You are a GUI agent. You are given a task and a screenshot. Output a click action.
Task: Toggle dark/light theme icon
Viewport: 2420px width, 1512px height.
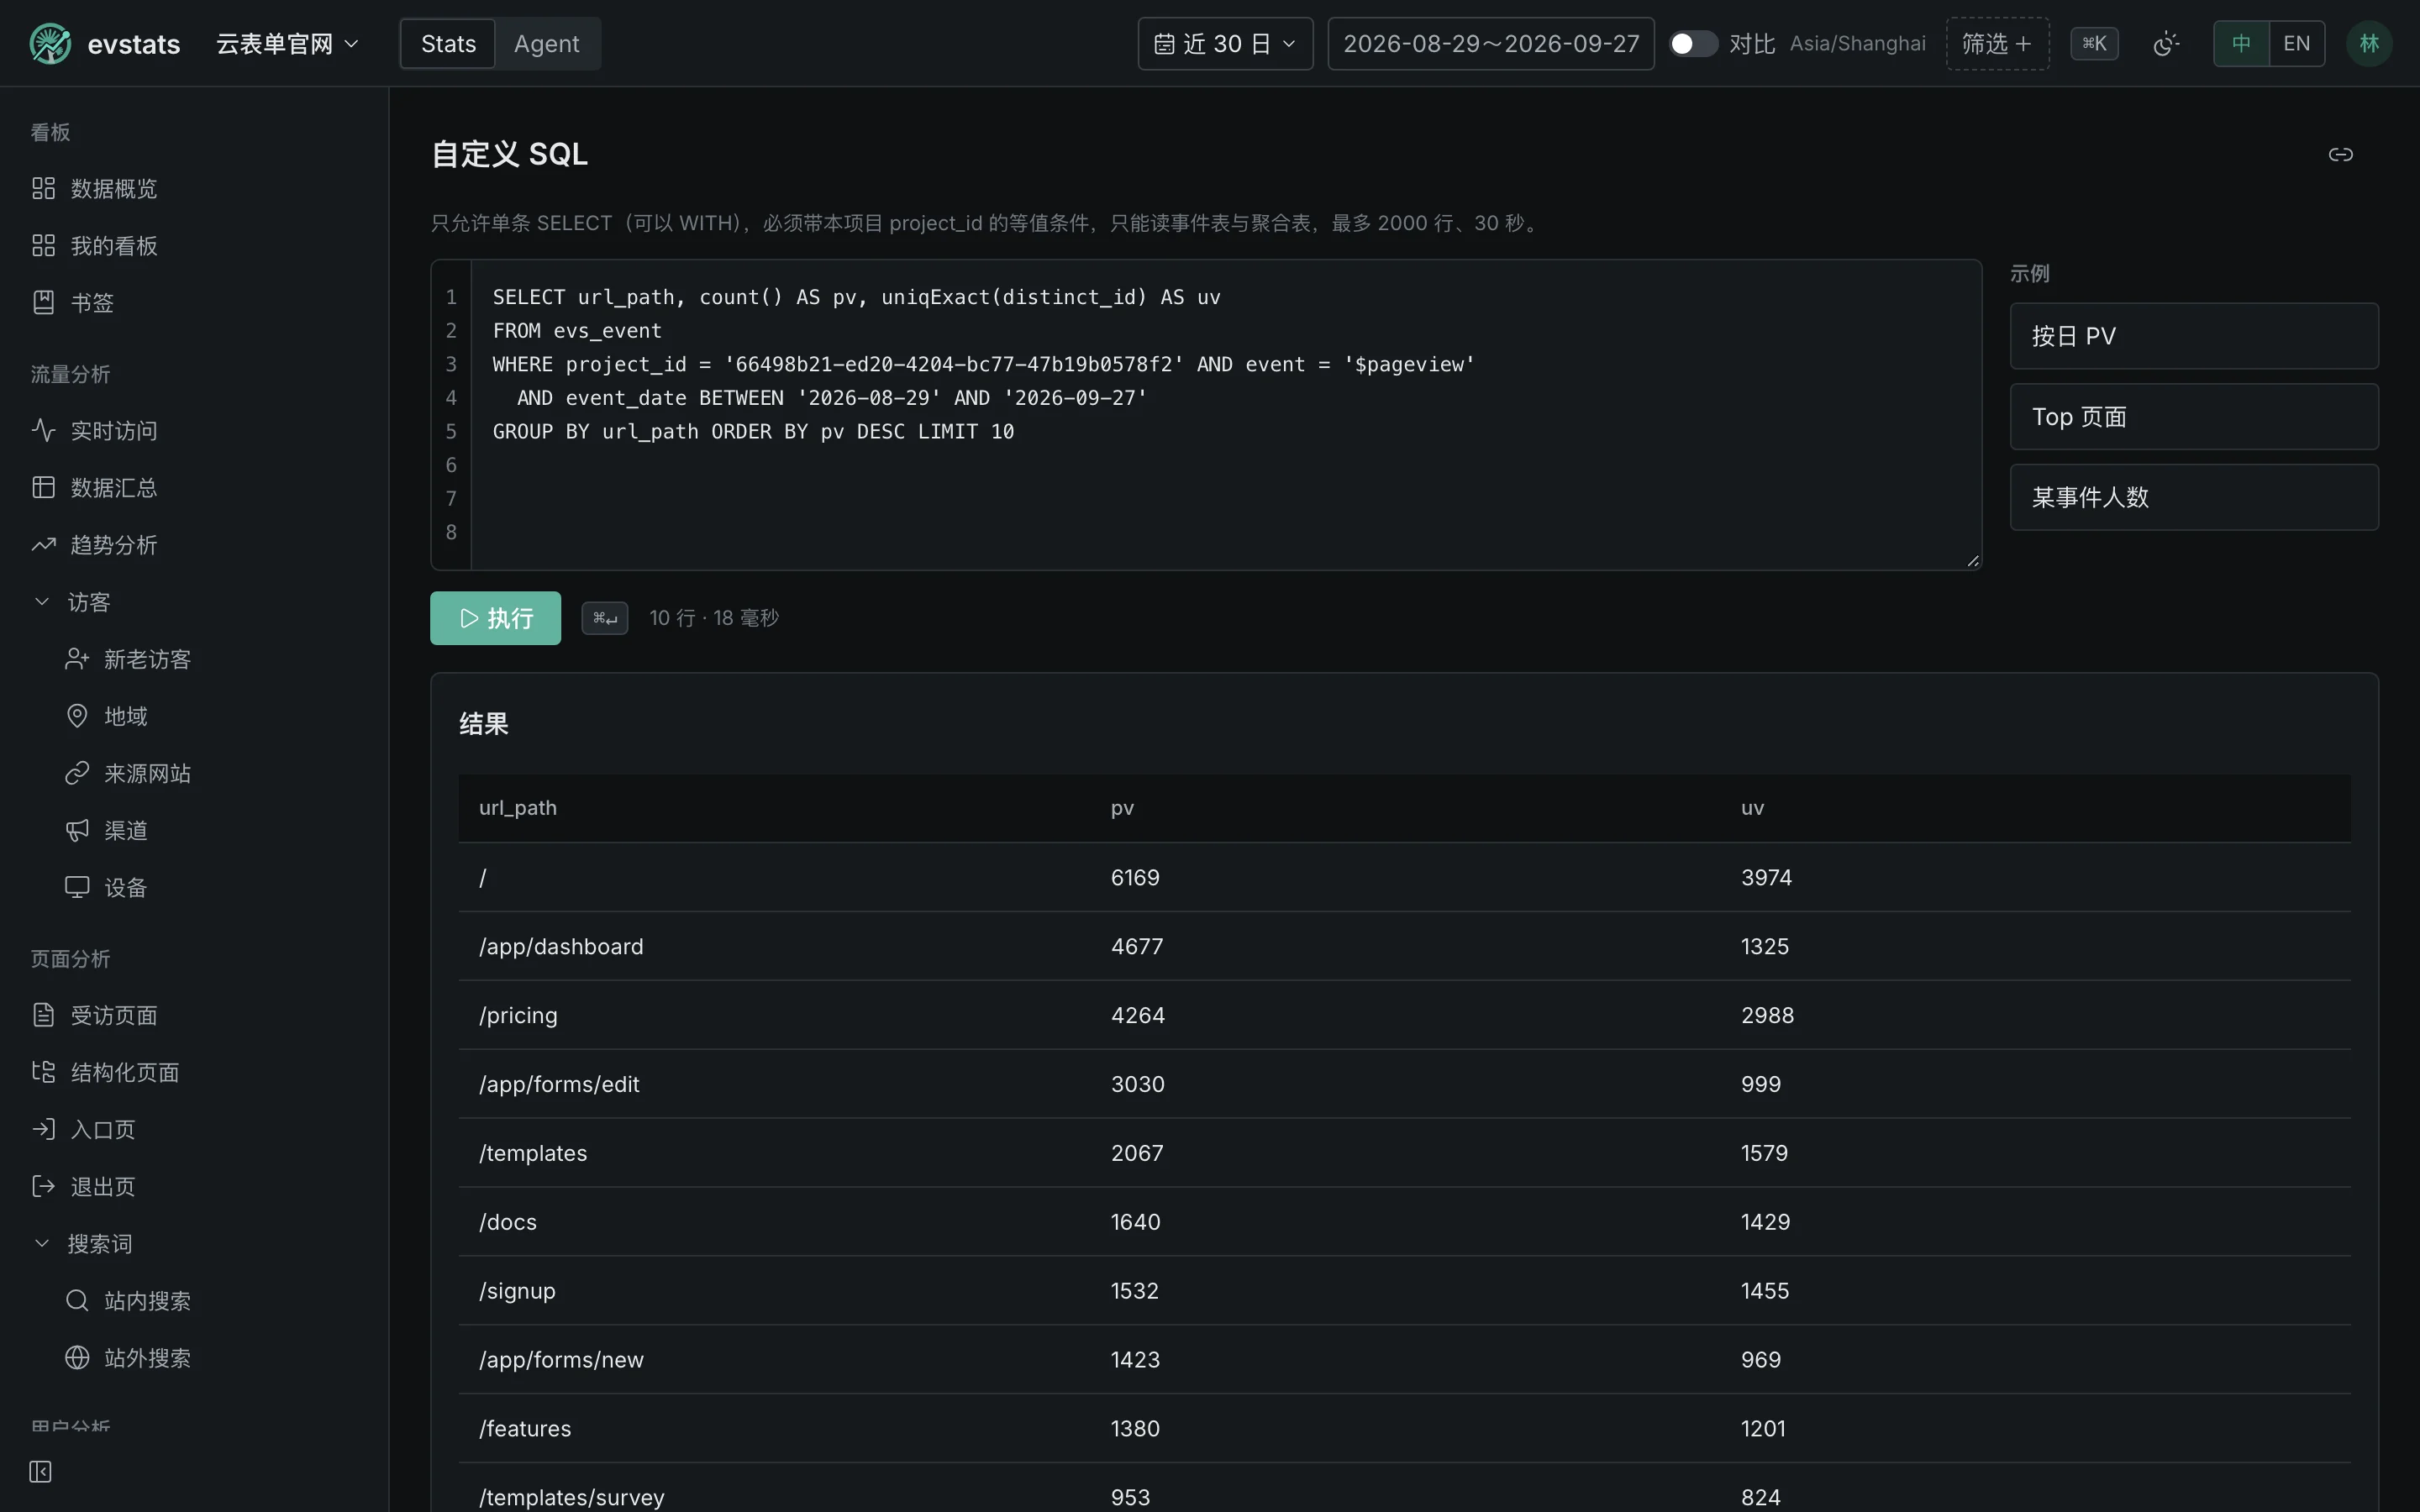pos(2165,44)
